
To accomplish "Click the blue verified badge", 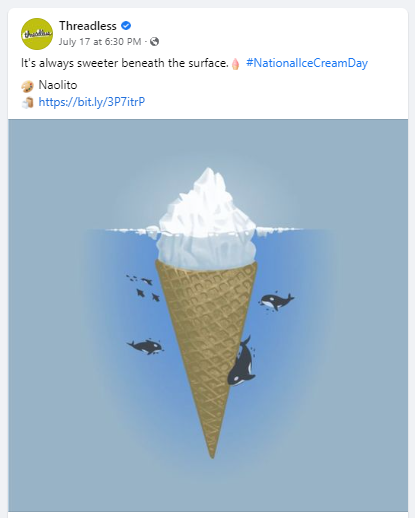I will pyautogui.click(x=126, y=25).
